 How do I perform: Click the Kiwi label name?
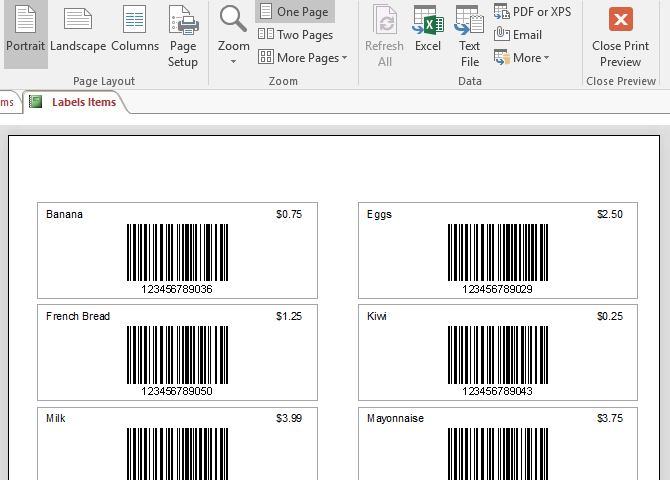point(377,316)
